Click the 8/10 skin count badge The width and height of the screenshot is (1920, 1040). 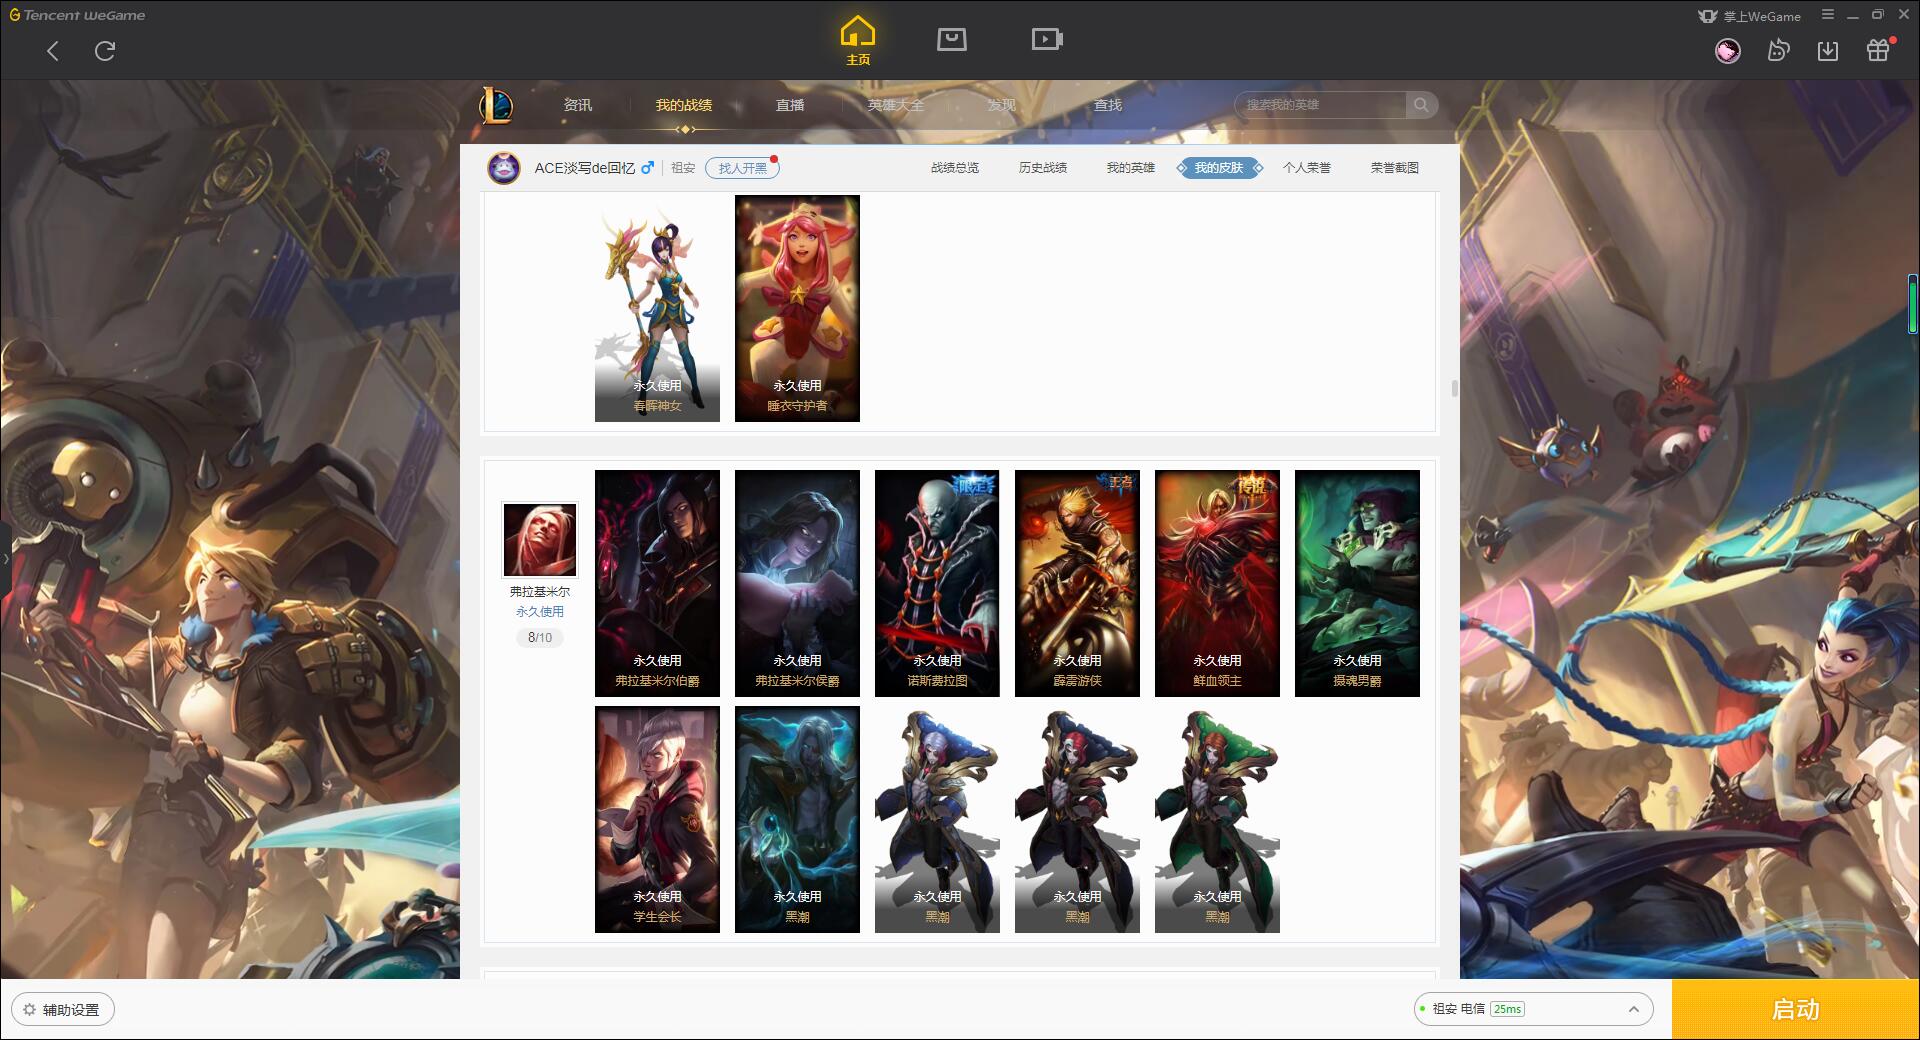(x=540, y=637)
